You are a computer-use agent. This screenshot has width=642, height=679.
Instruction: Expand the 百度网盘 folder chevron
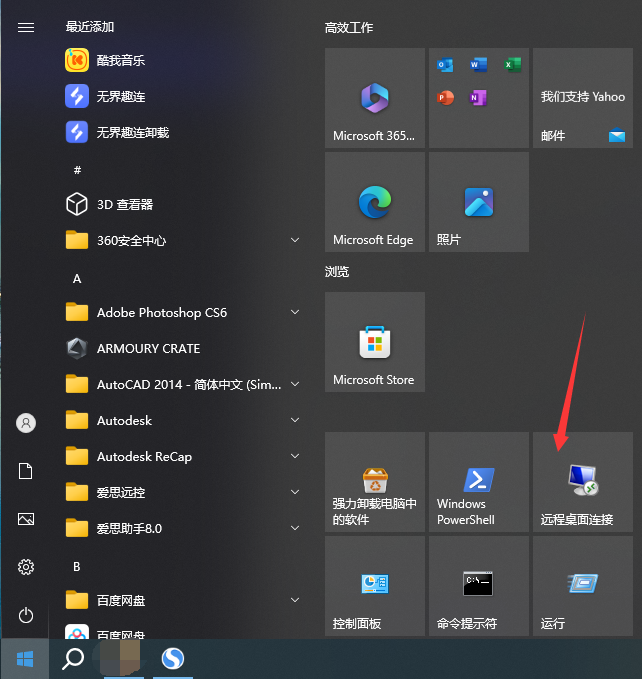[295, 600]
